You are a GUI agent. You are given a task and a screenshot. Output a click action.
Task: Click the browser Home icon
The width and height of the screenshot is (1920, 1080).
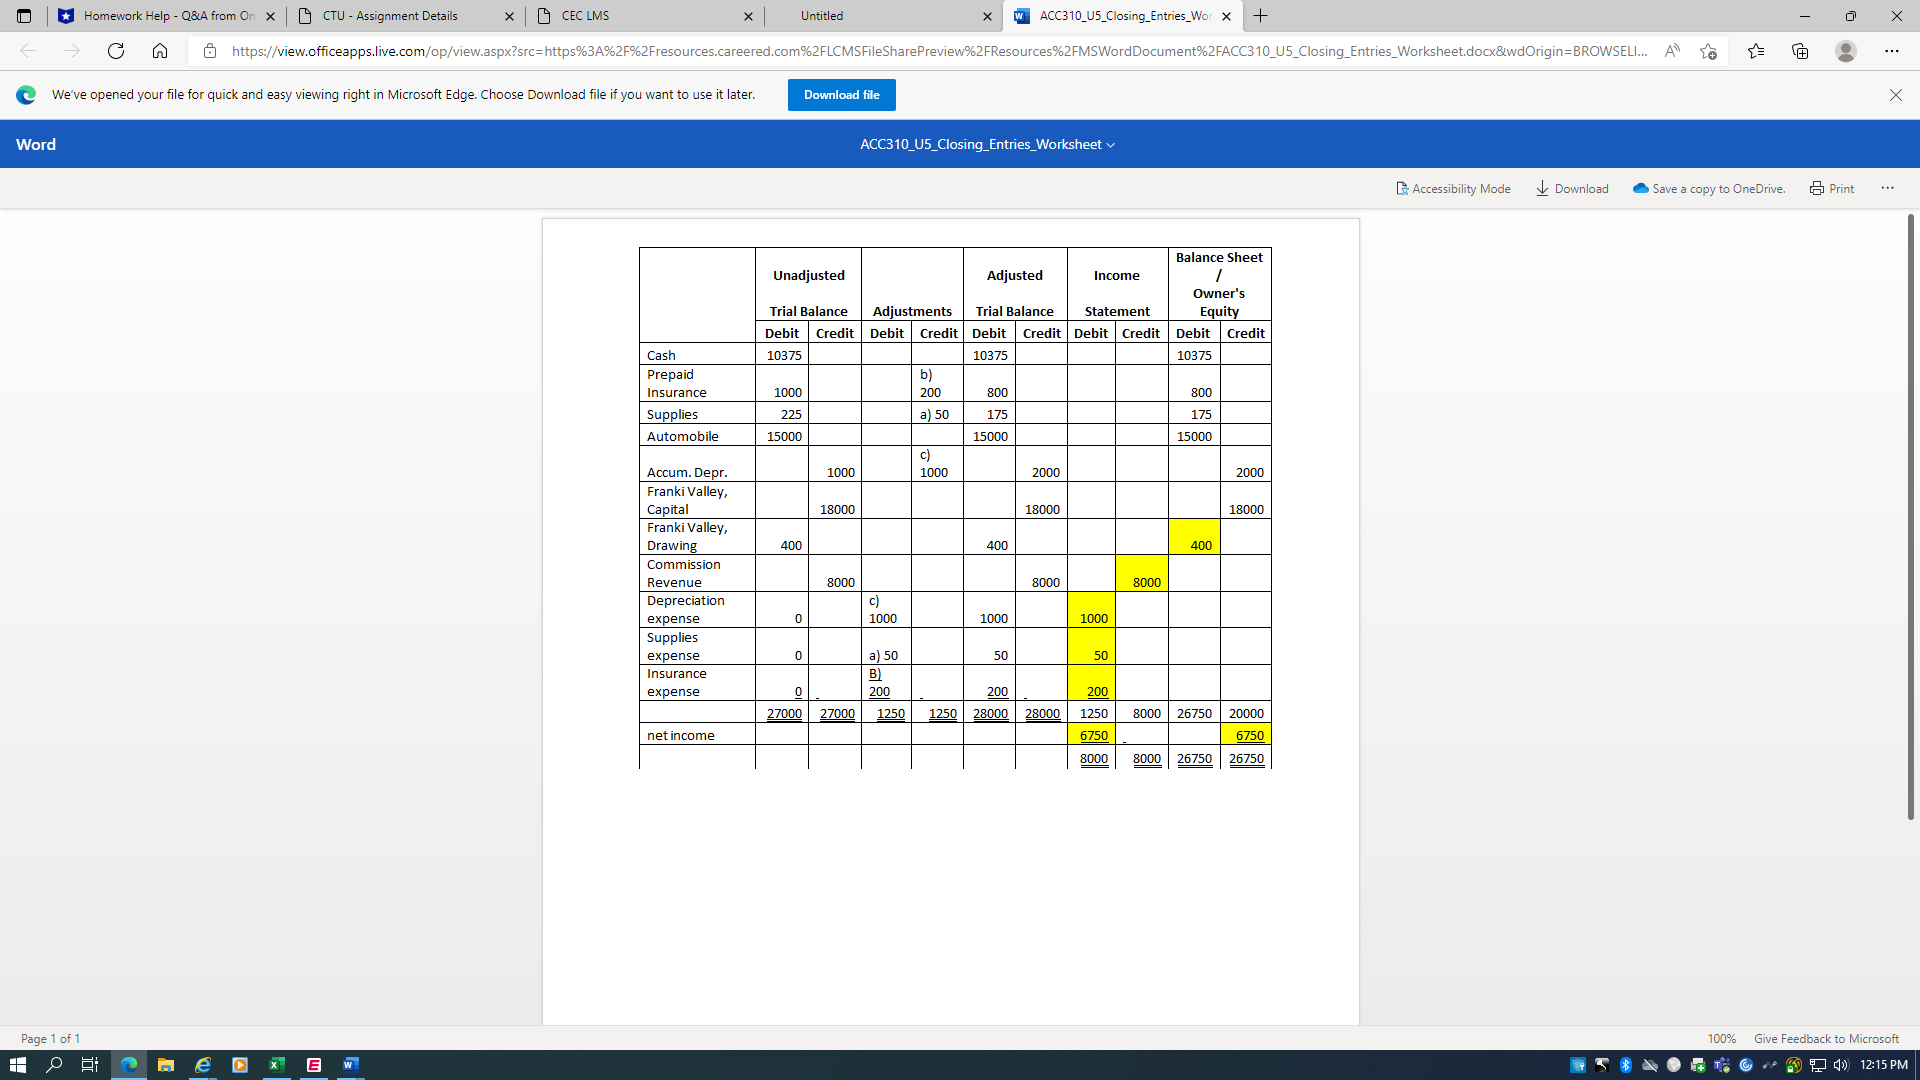160,51
